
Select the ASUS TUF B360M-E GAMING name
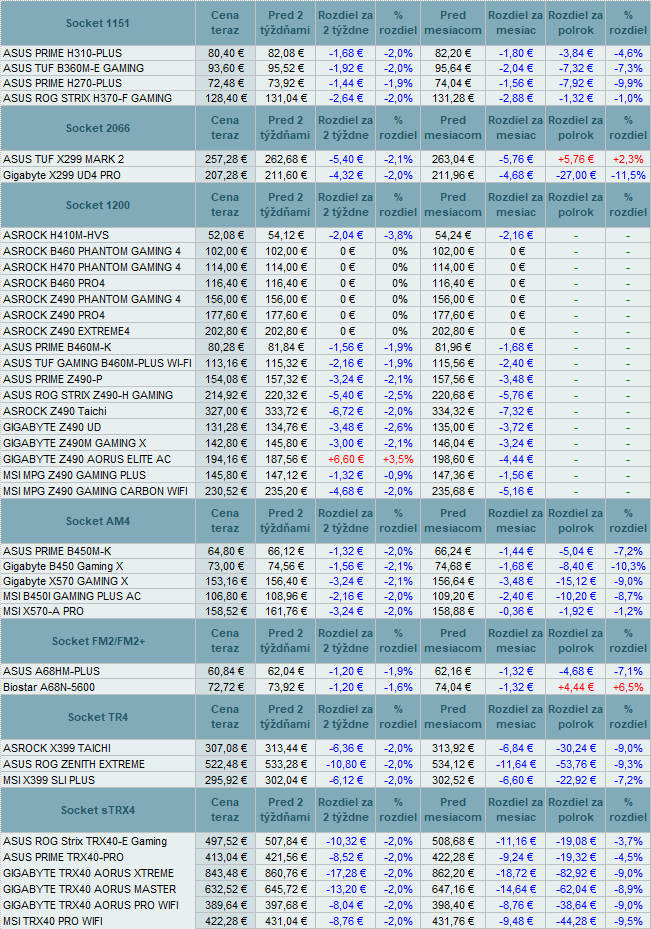tap(73, 68)
